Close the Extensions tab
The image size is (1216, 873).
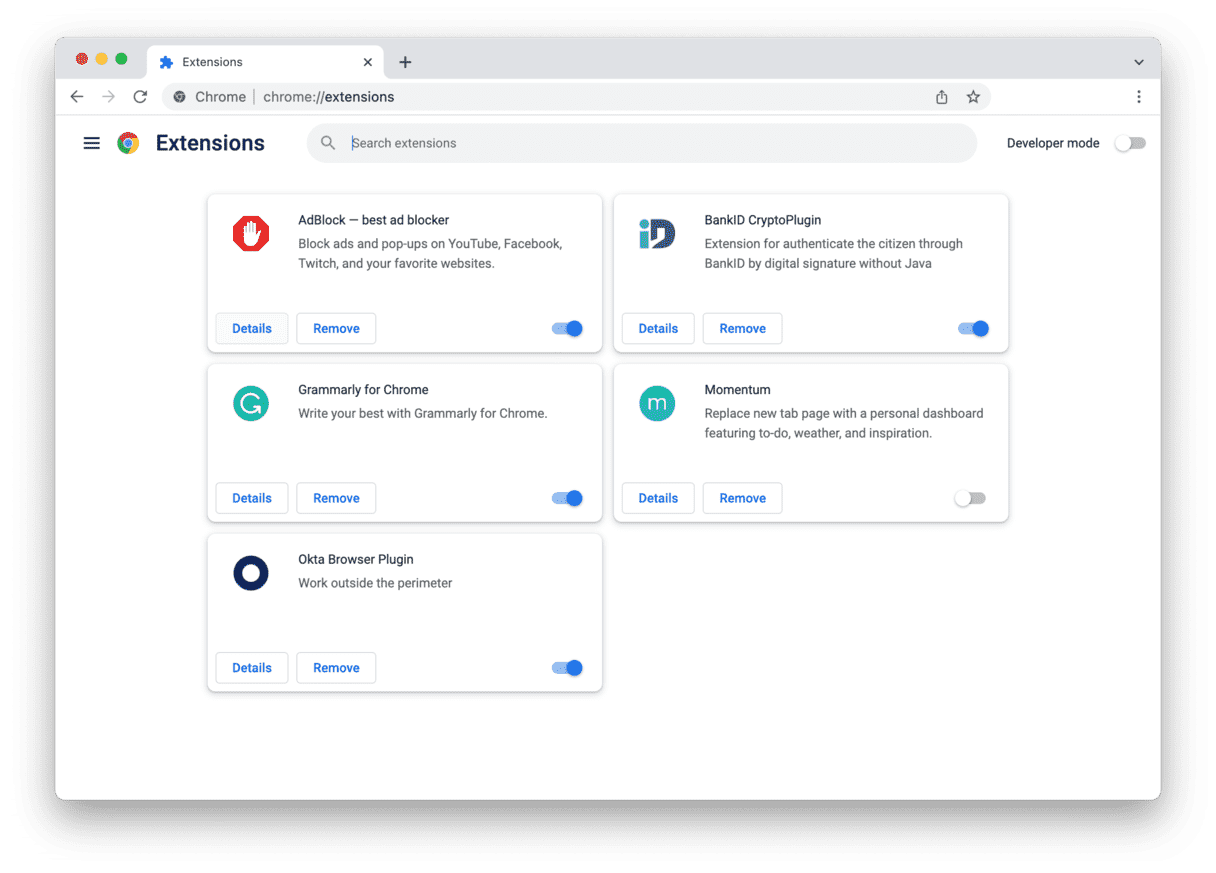click(x=367, y=62)
